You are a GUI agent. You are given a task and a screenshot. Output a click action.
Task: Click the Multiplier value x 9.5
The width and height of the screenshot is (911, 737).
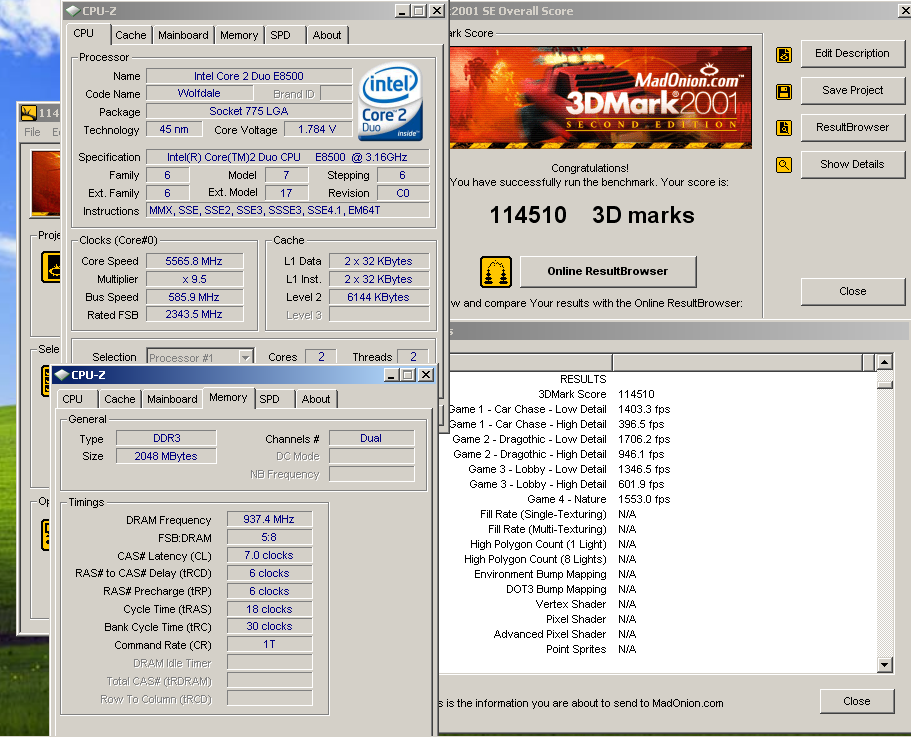194,279
